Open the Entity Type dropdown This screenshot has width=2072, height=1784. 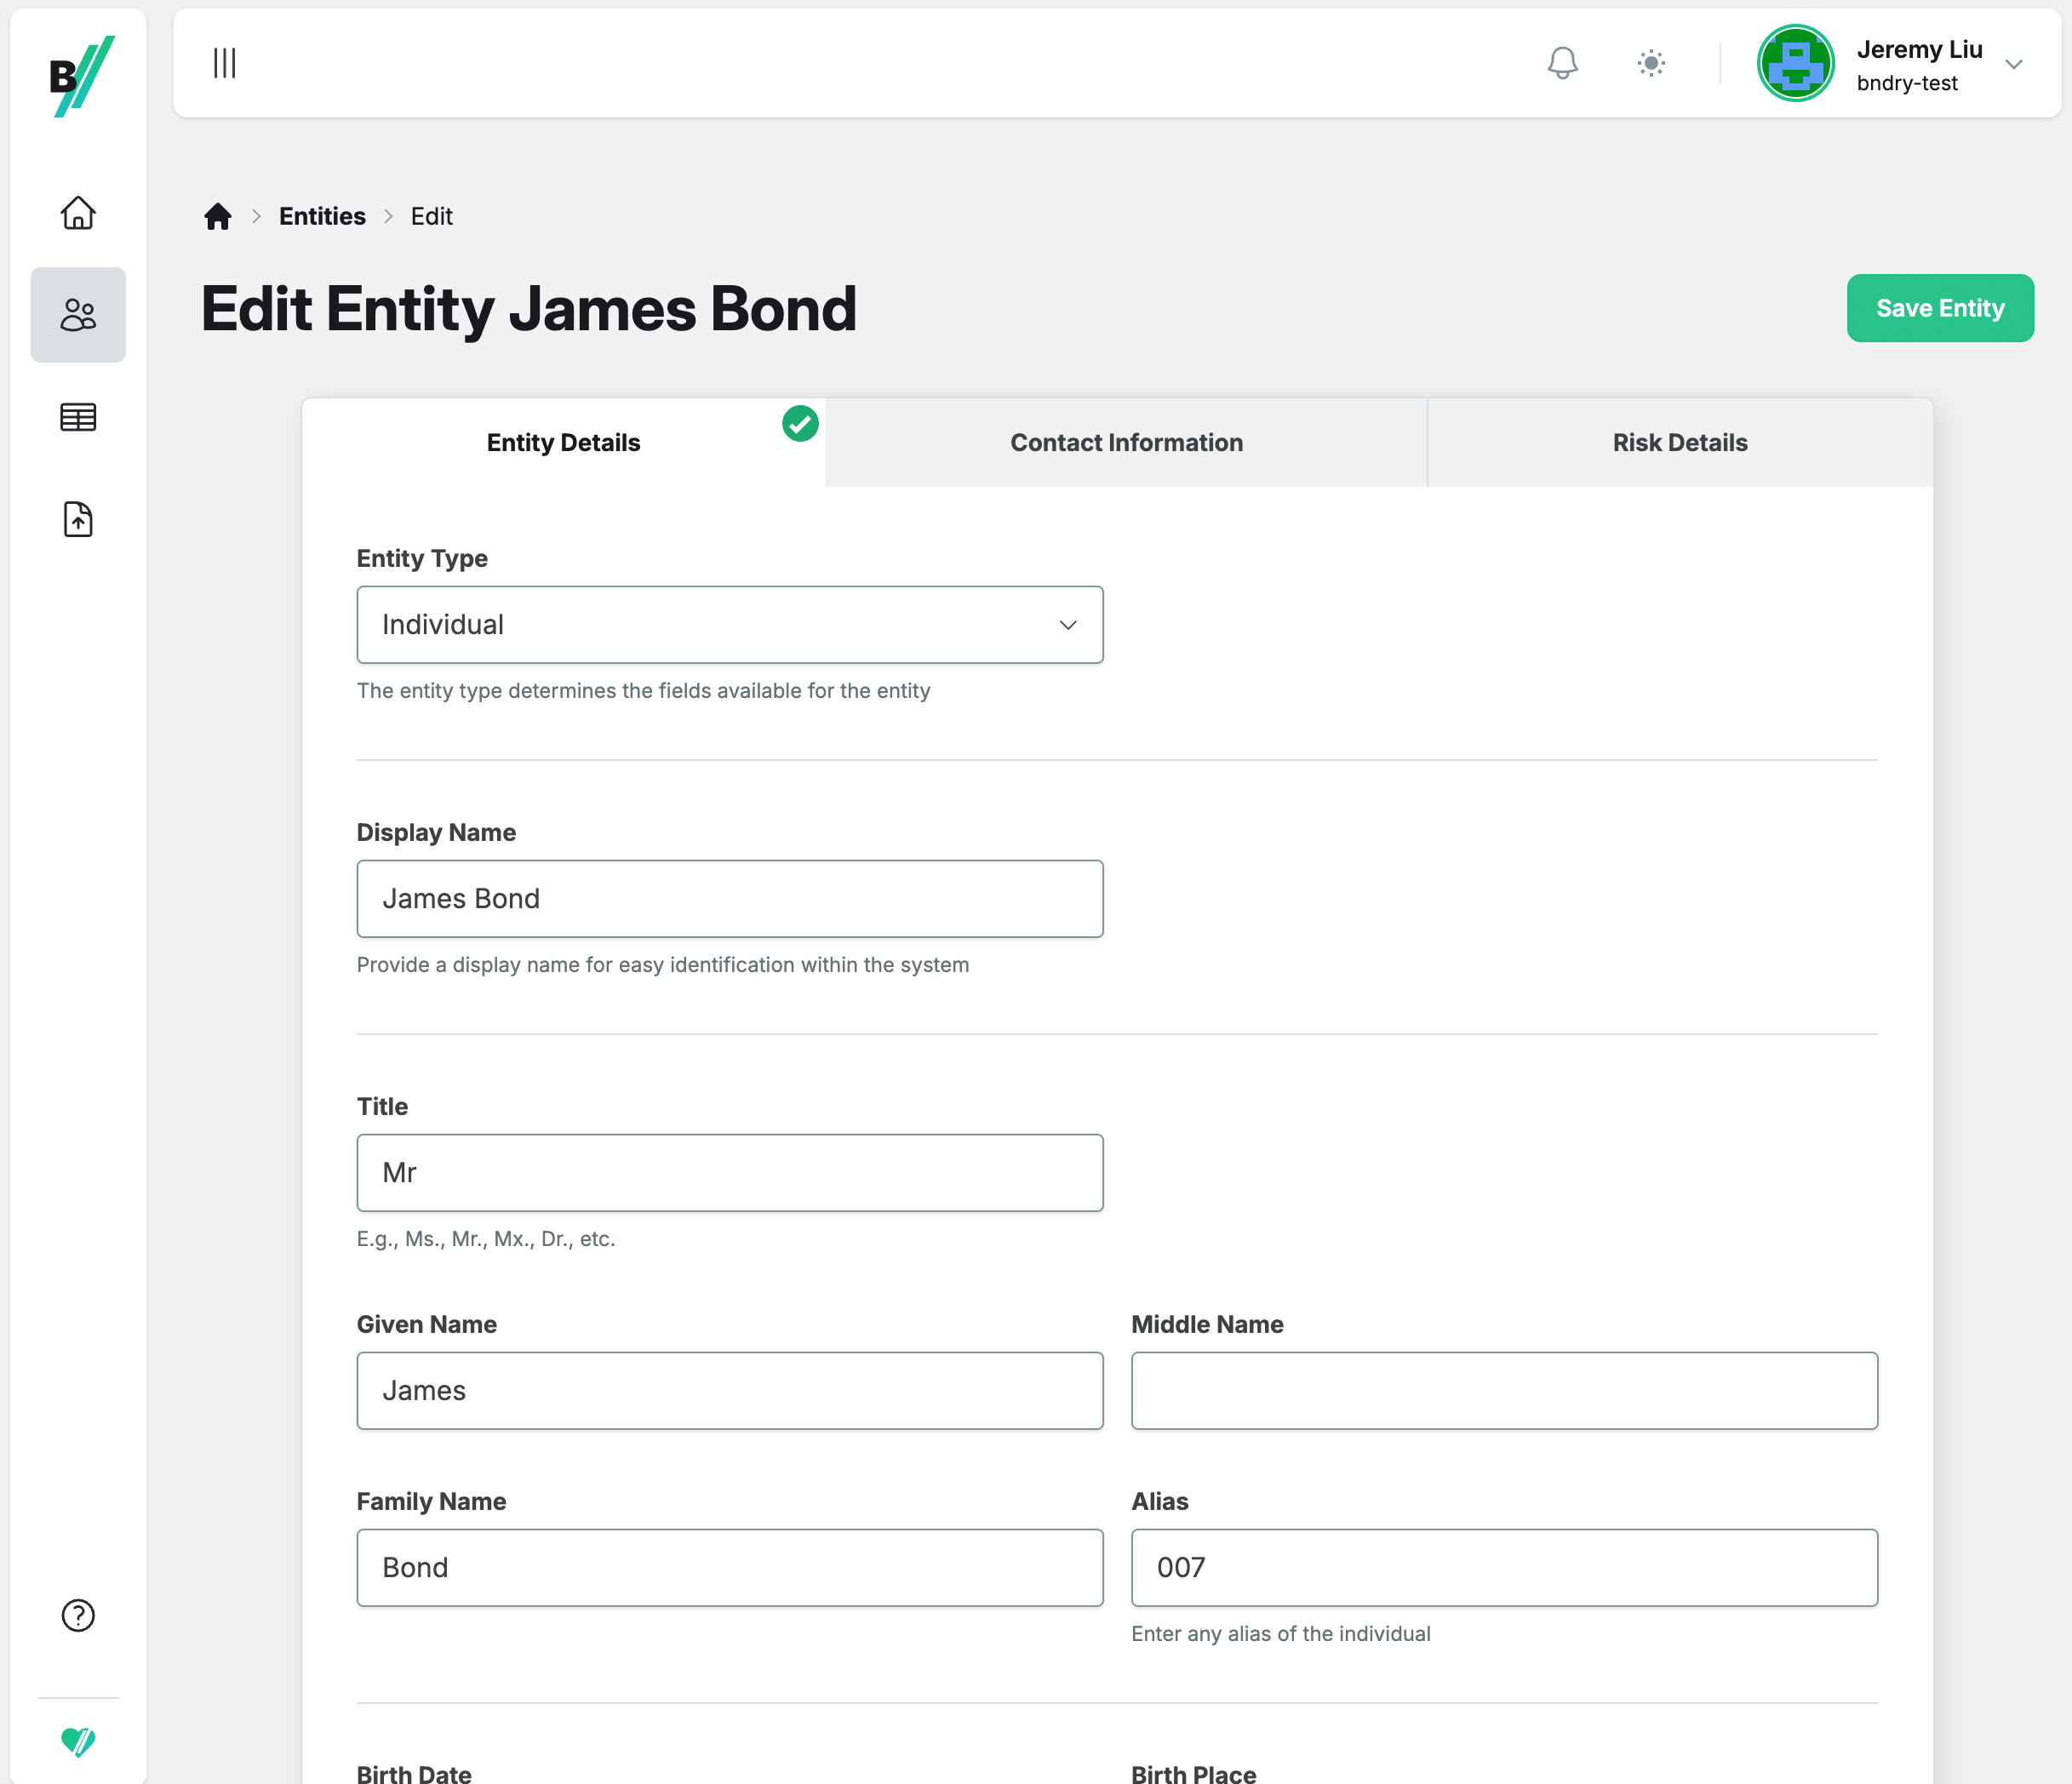click(x=730, y=624)
